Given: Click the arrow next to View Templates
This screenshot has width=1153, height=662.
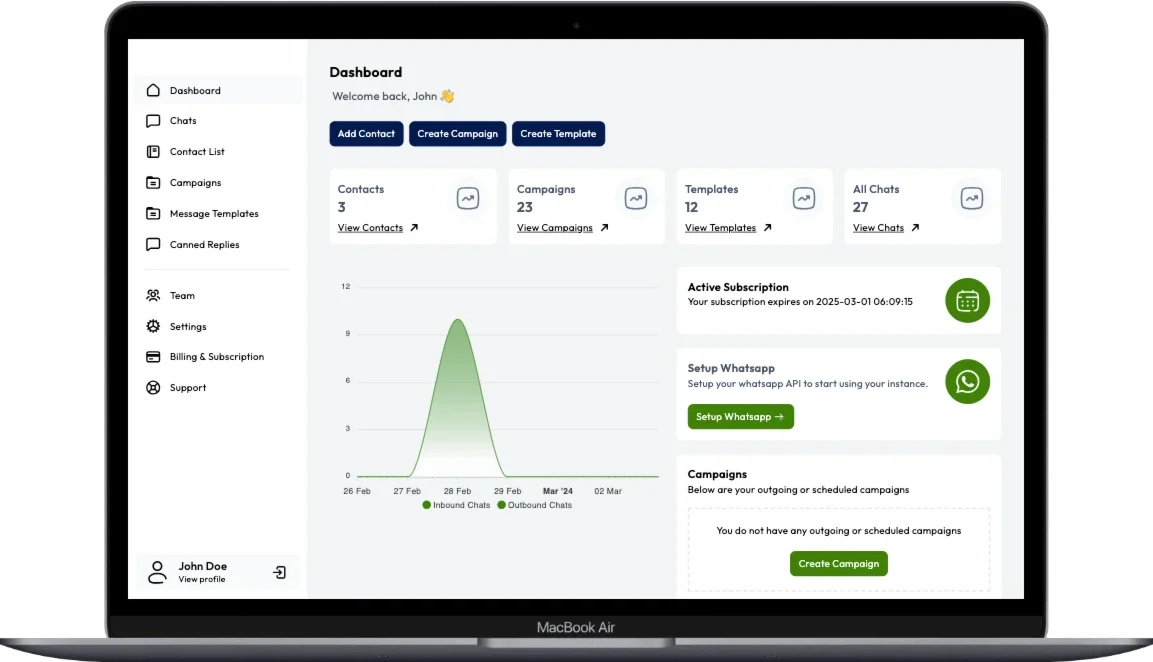Looking at the screenshot, I should pyautogui.click(x=768, y=228).
